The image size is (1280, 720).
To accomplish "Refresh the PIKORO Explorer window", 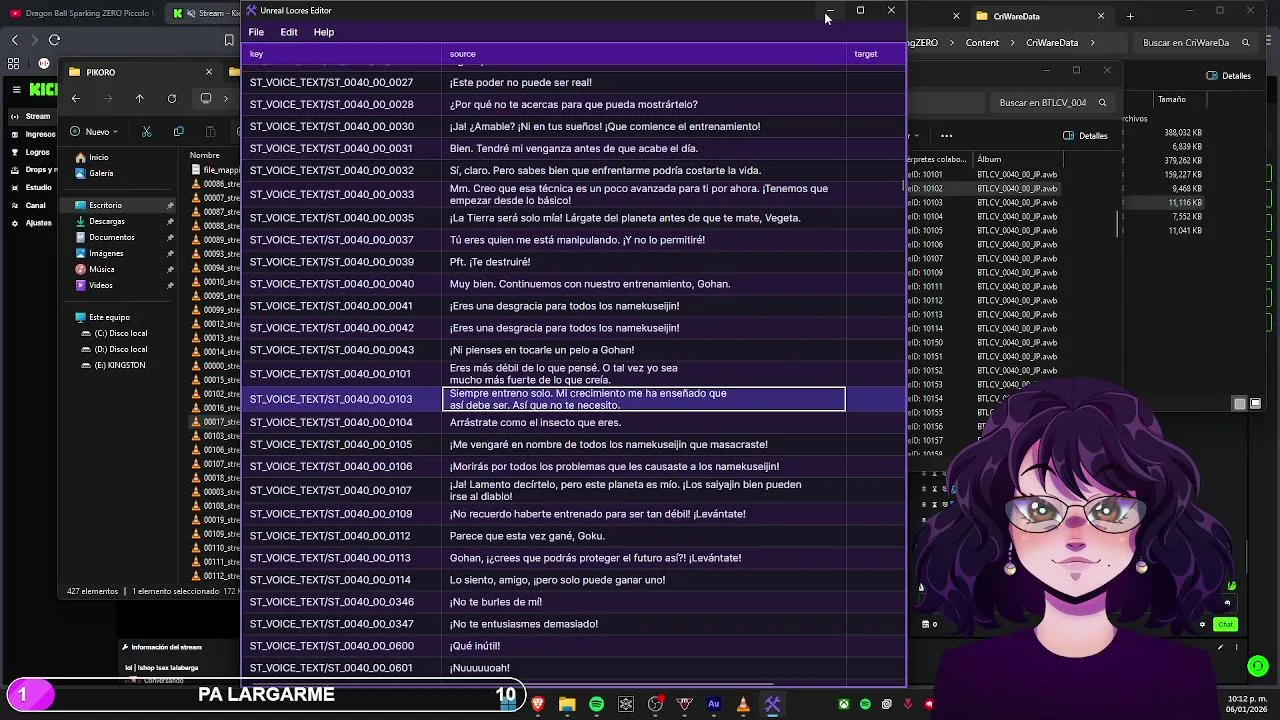I will point(172,98).
